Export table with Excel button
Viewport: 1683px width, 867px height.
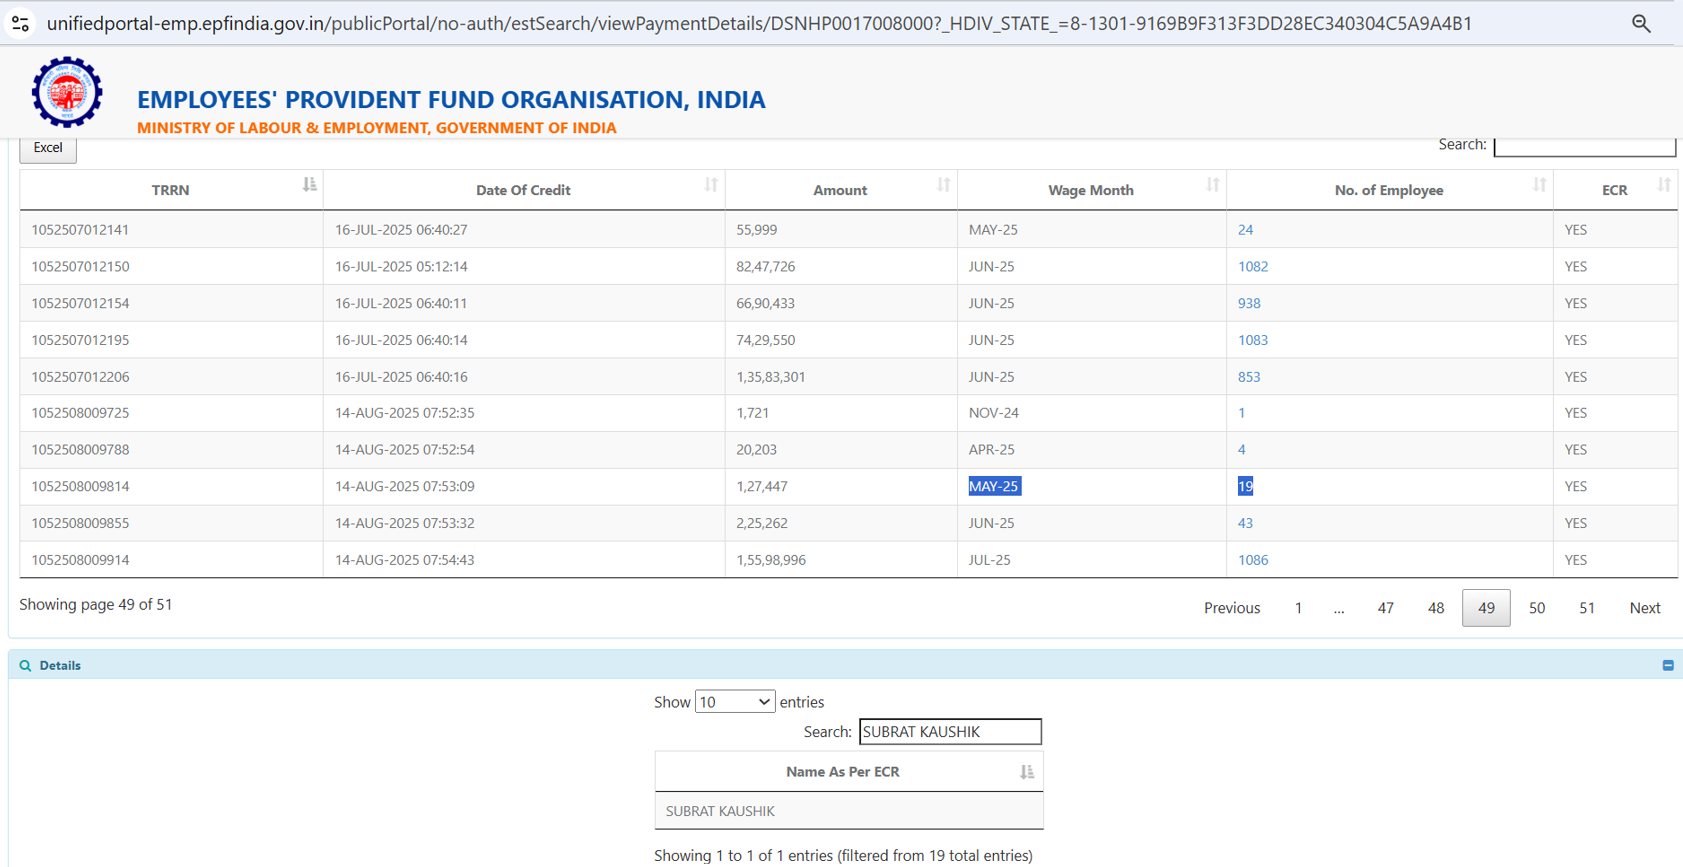(x=48, y=148)
